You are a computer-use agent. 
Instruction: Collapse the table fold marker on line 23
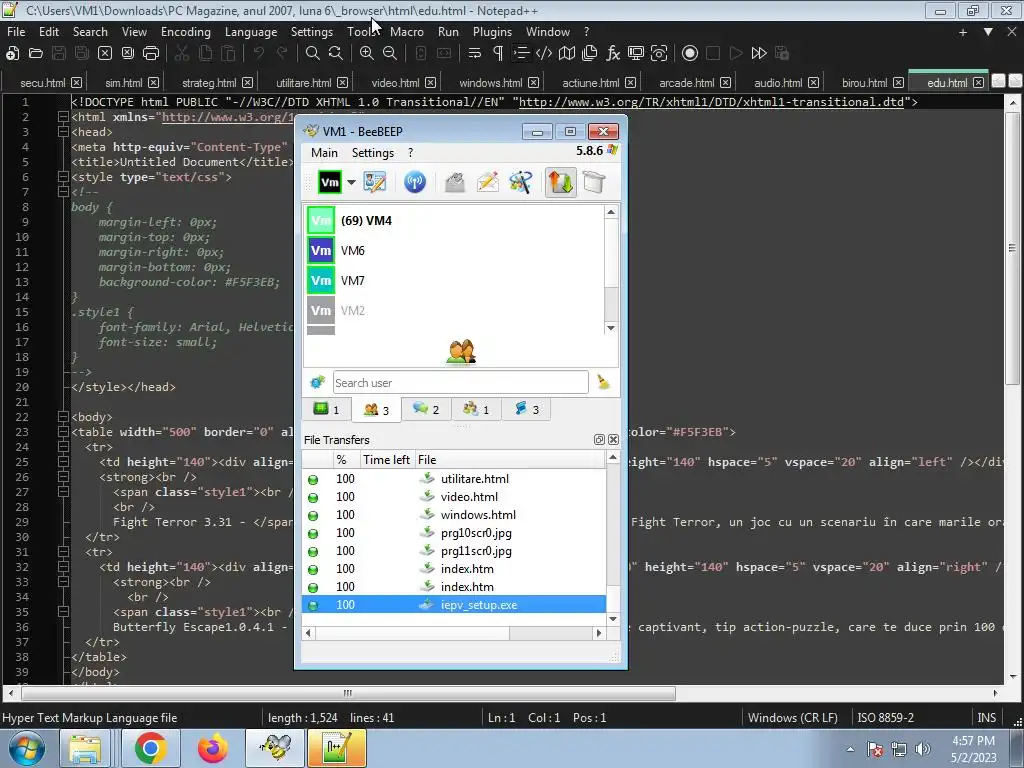pyautogui.click(x=63, y=432)
